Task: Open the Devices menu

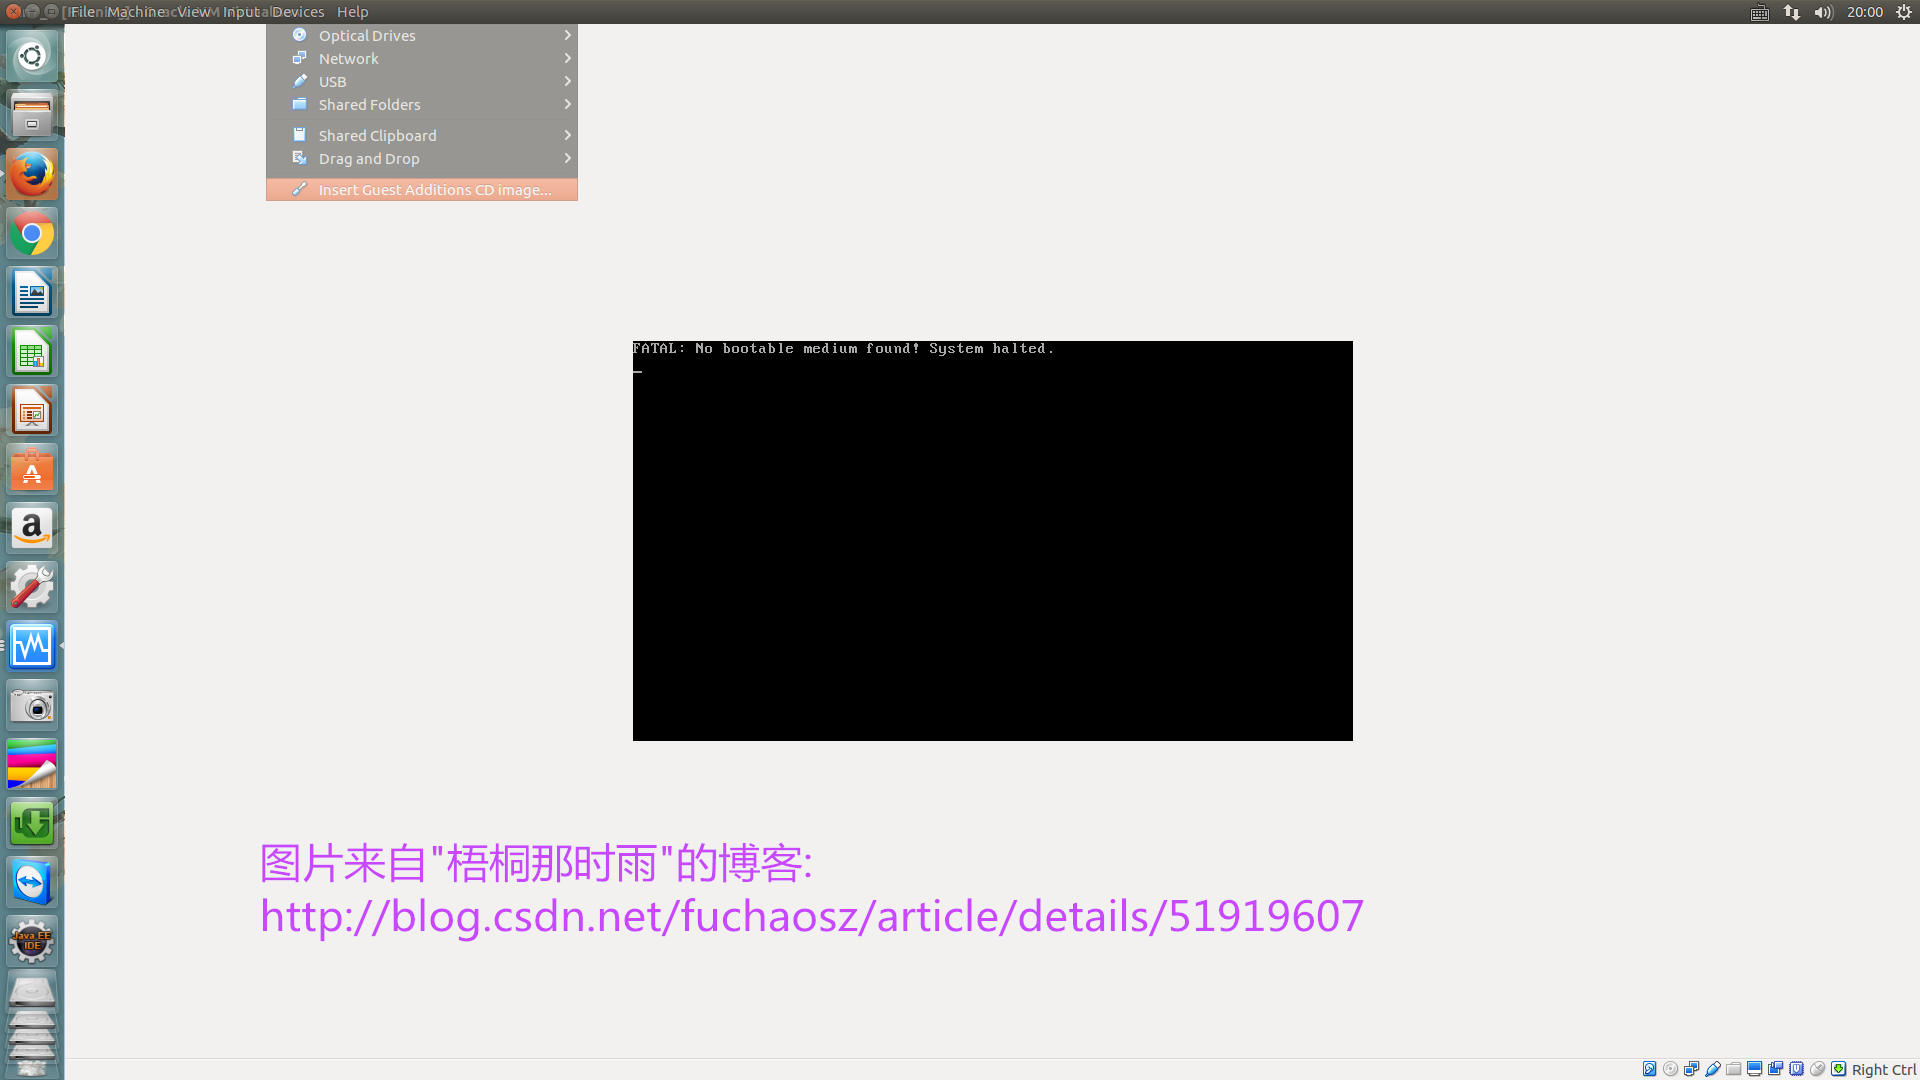Action: [297, 11]
